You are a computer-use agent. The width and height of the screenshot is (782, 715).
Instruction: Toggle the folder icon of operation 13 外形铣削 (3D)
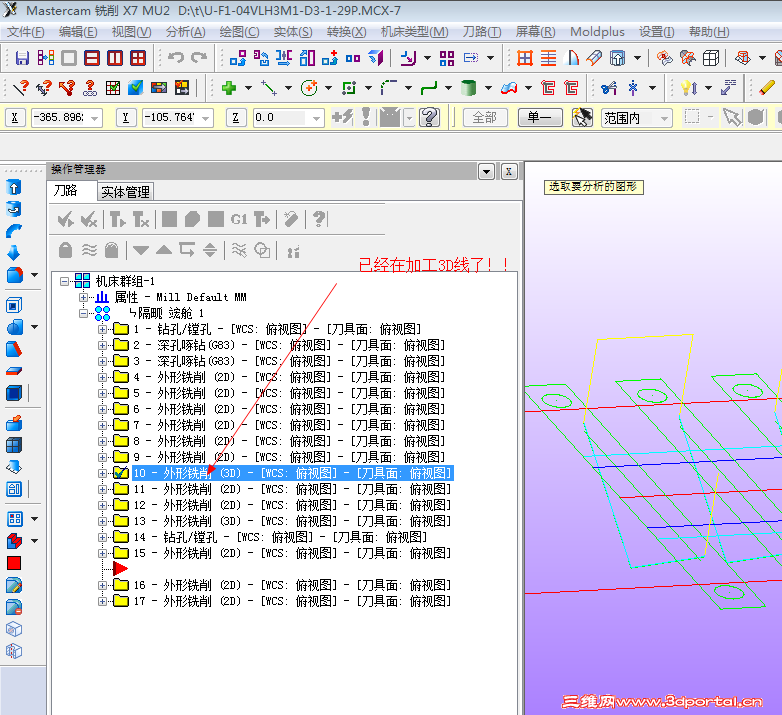coord(121,521)
